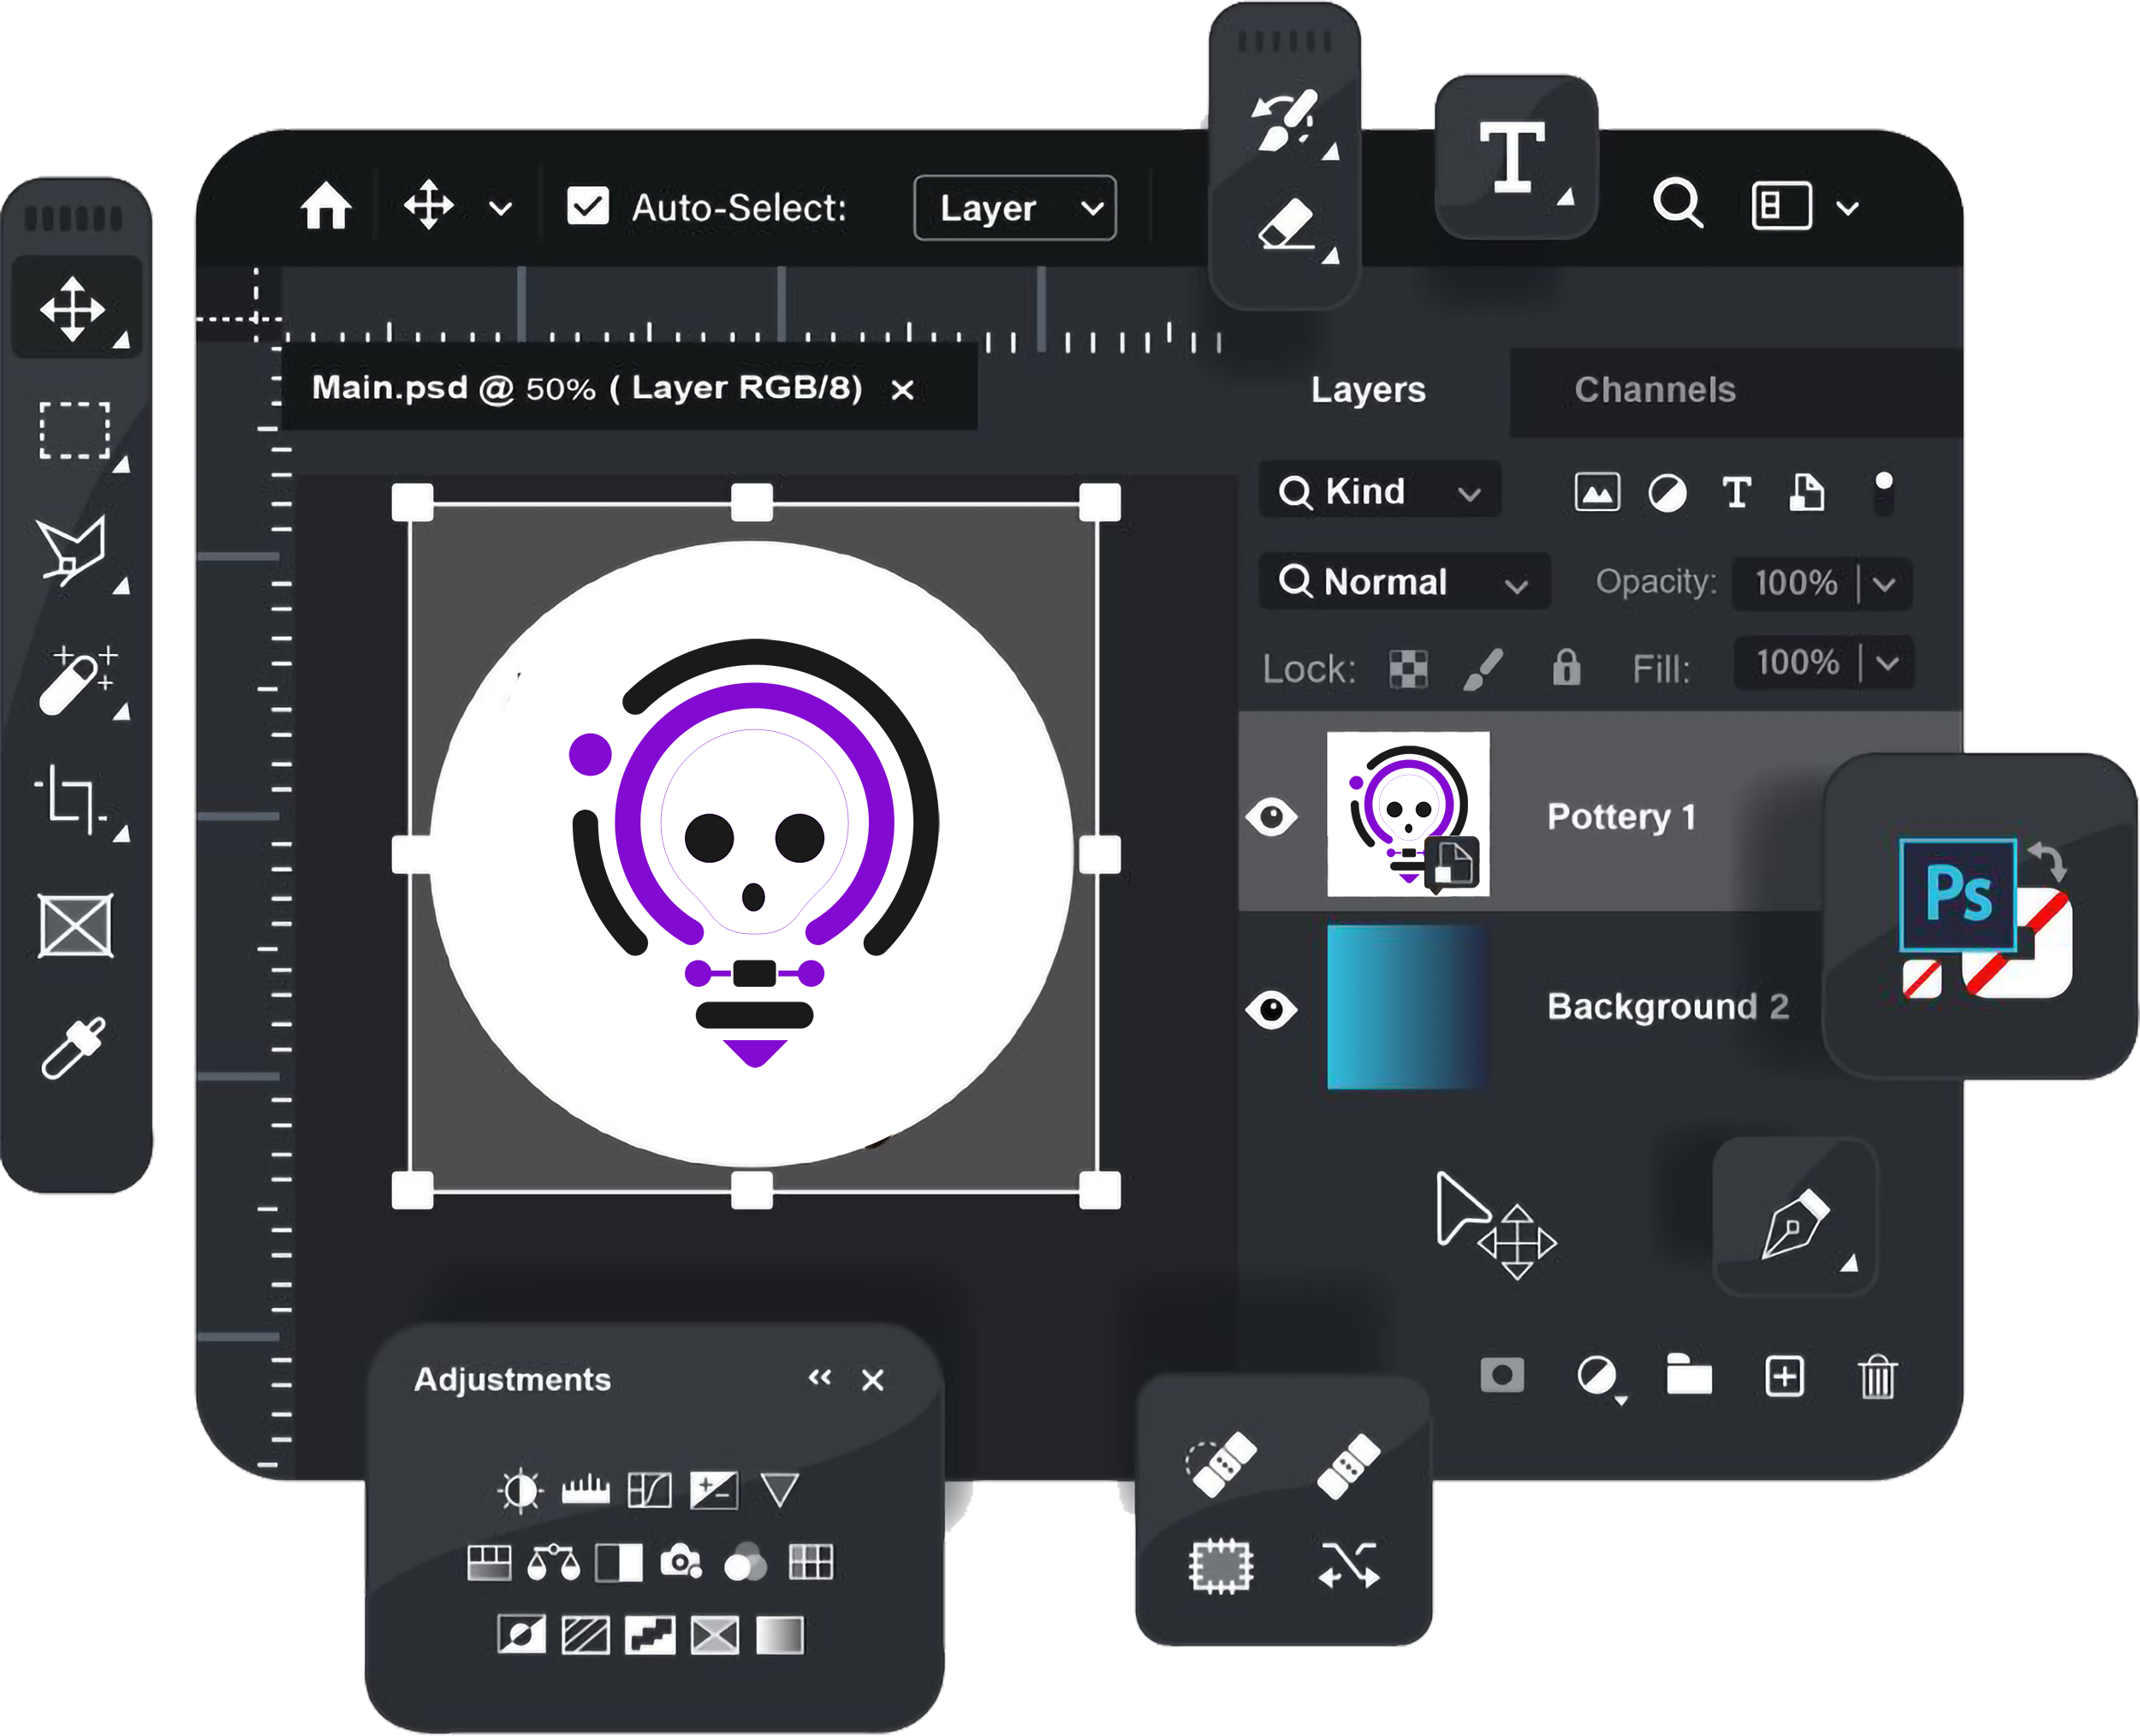The height and width of the screenshot is (1736, 2140).
Task: Click the Background 2 gradient thumbnail
Action: point(1407,1007)
